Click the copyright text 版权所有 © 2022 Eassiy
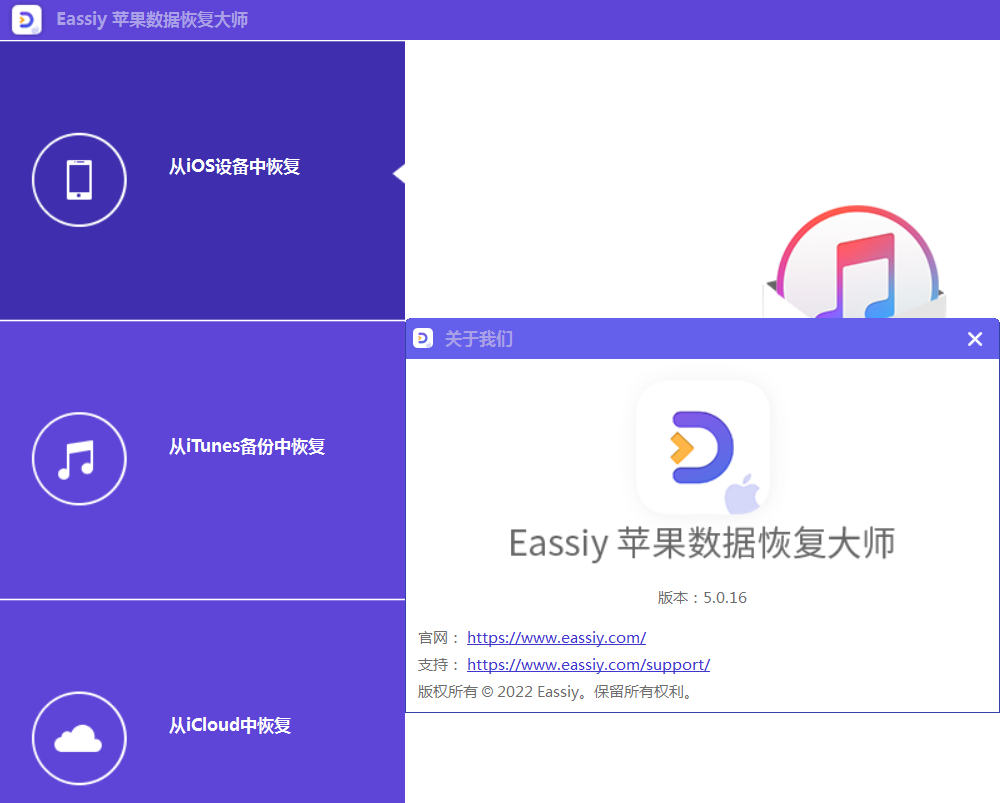 click(x=555, y=691)
